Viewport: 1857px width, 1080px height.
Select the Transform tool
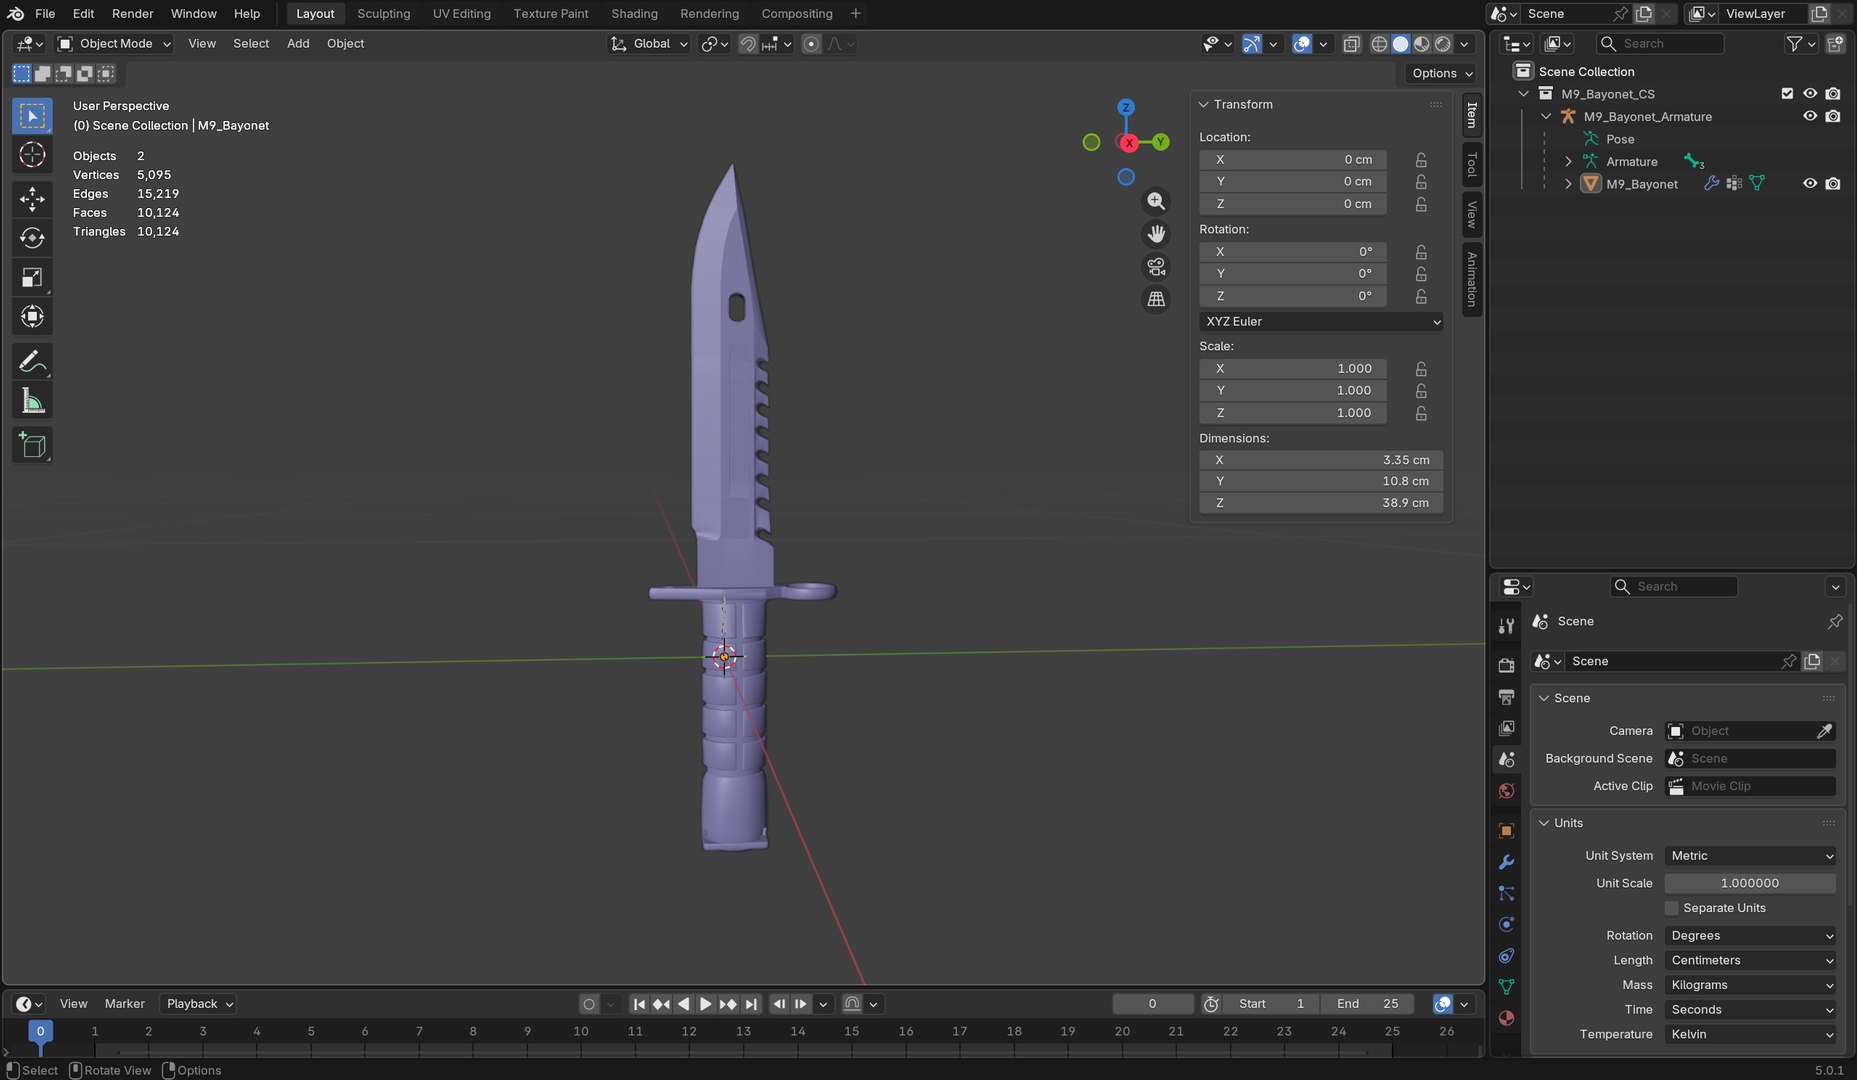click(32, 316)
